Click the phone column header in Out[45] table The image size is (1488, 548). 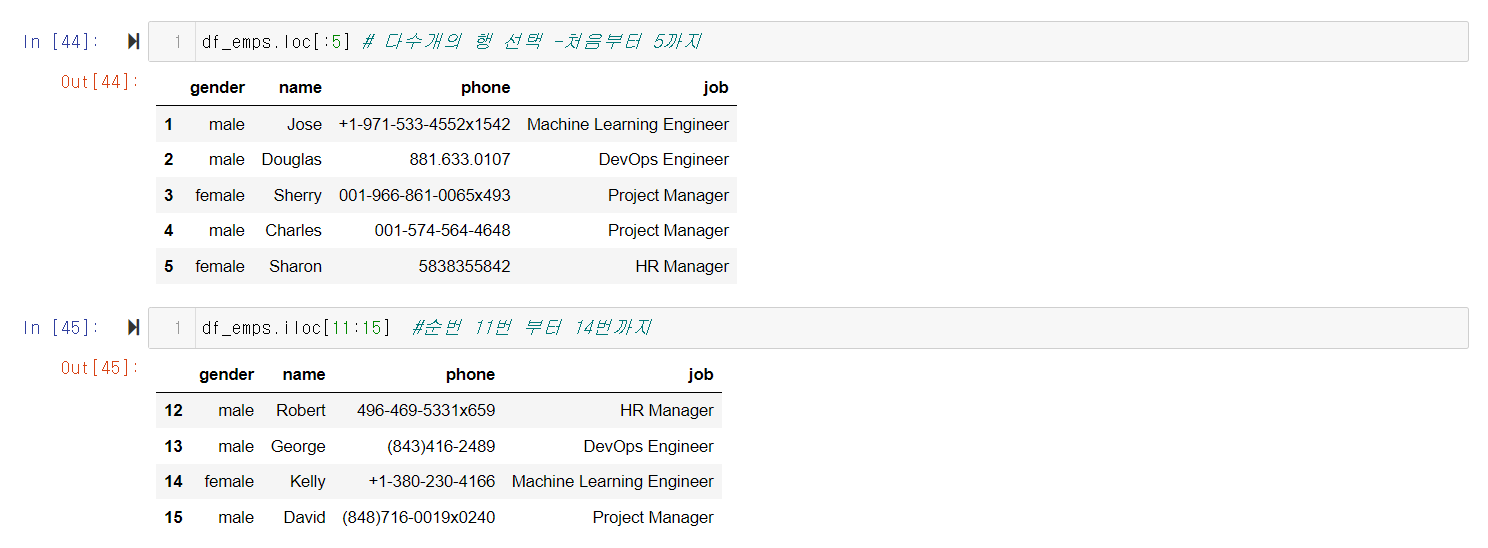click(471, 374)
